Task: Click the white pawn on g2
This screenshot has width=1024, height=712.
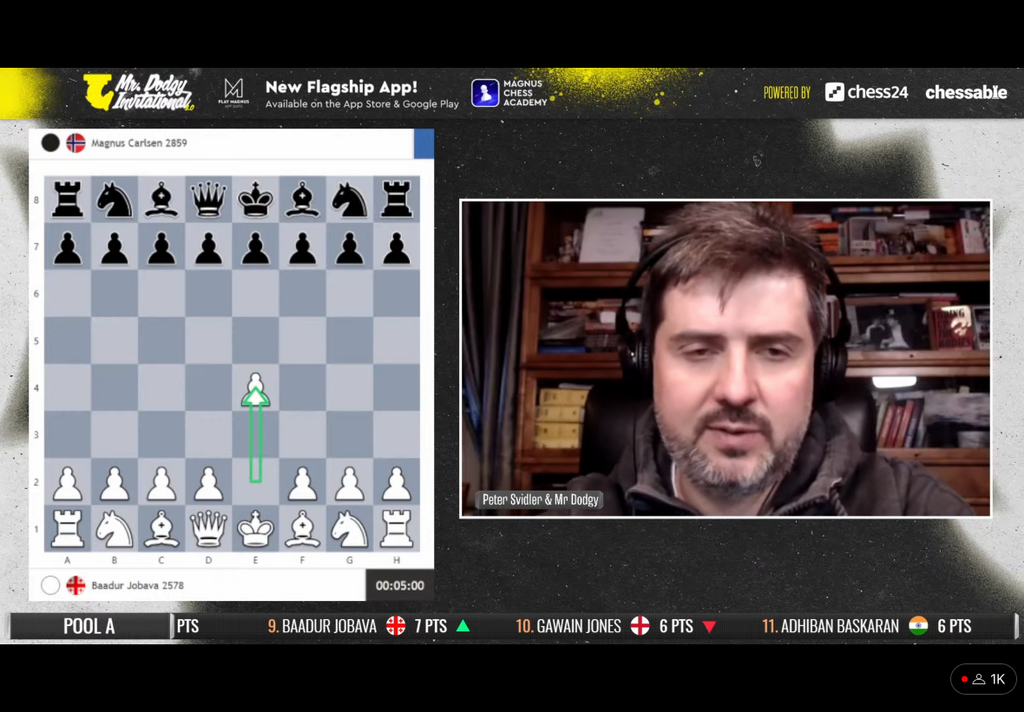Action: pyautogui.click(x=349, y=481)
